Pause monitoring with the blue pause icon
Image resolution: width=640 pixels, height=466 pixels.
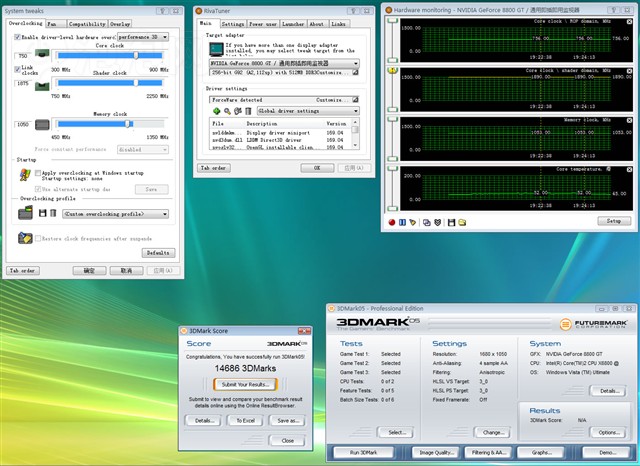(402, 222)
